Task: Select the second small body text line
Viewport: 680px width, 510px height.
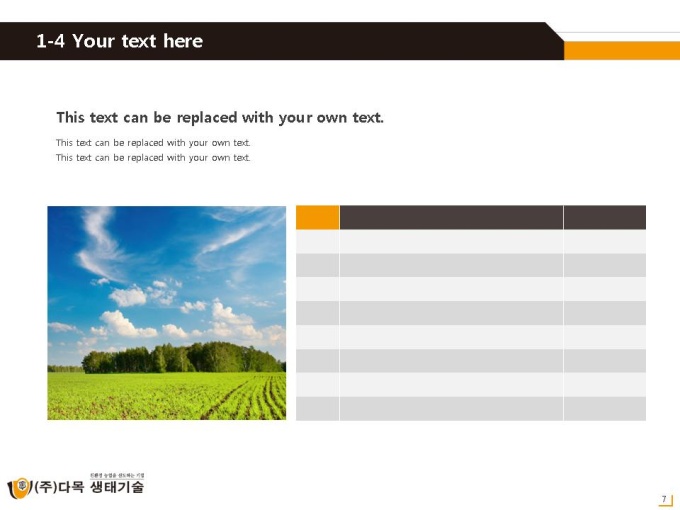Action: [153, 158]
